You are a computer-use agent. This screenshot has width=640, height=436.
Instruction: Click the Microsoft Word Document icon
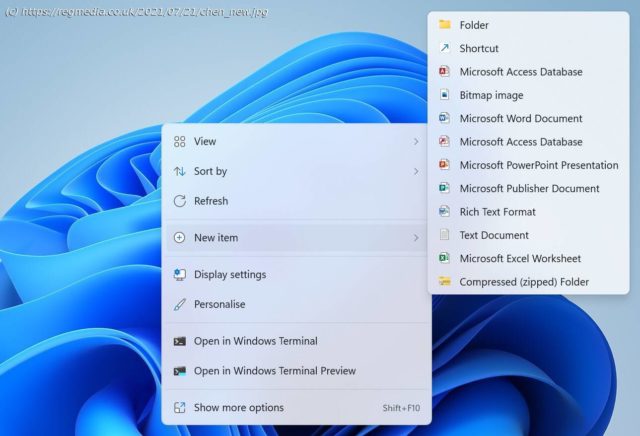[x=444, y=118]
